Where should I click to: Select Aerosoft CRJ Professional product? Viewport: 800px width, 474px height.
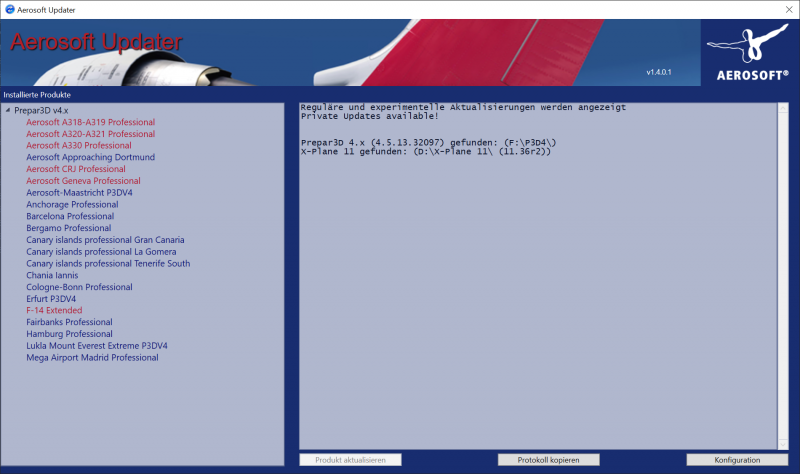point(76,169)
